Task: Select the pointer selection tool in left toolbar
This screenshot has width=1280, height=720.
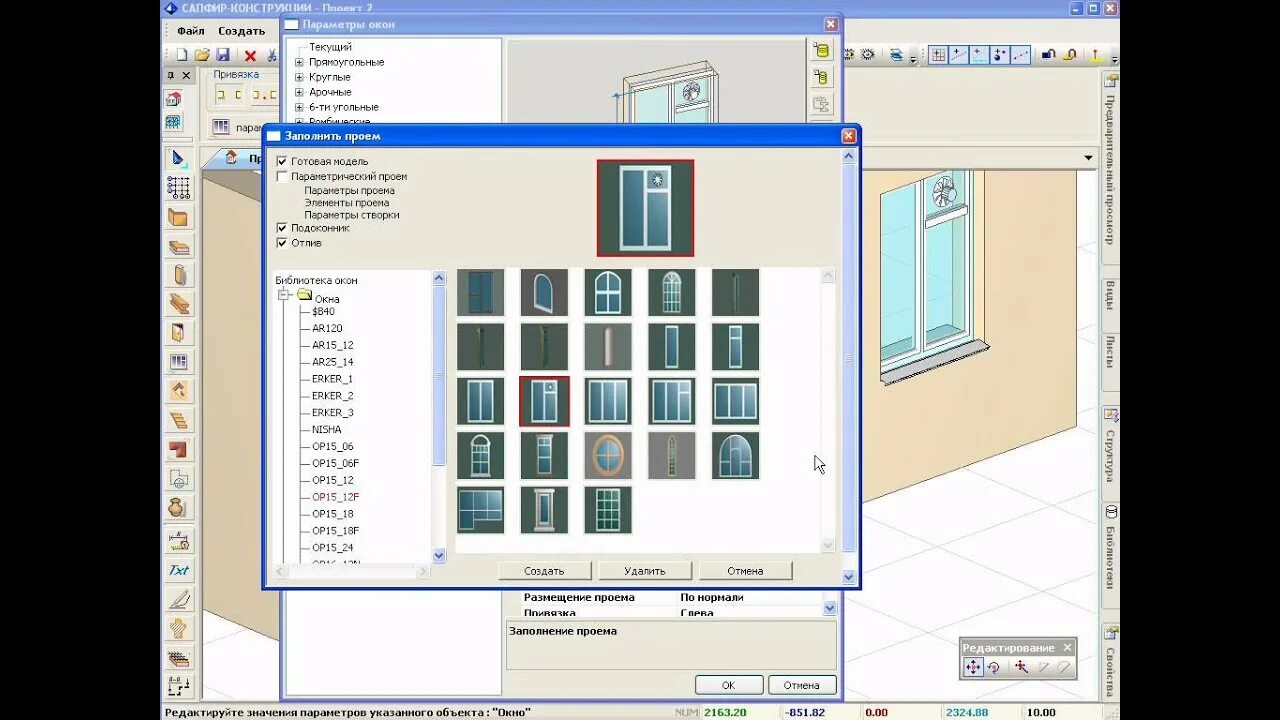Action: [x=178, y=158]
